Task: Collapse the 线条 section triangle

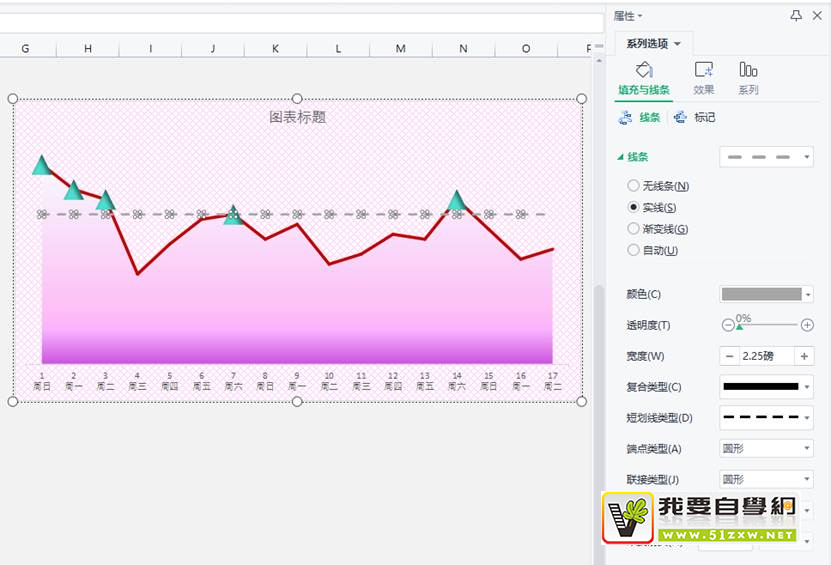Action: pyautogui.click(x=621, y=157)
